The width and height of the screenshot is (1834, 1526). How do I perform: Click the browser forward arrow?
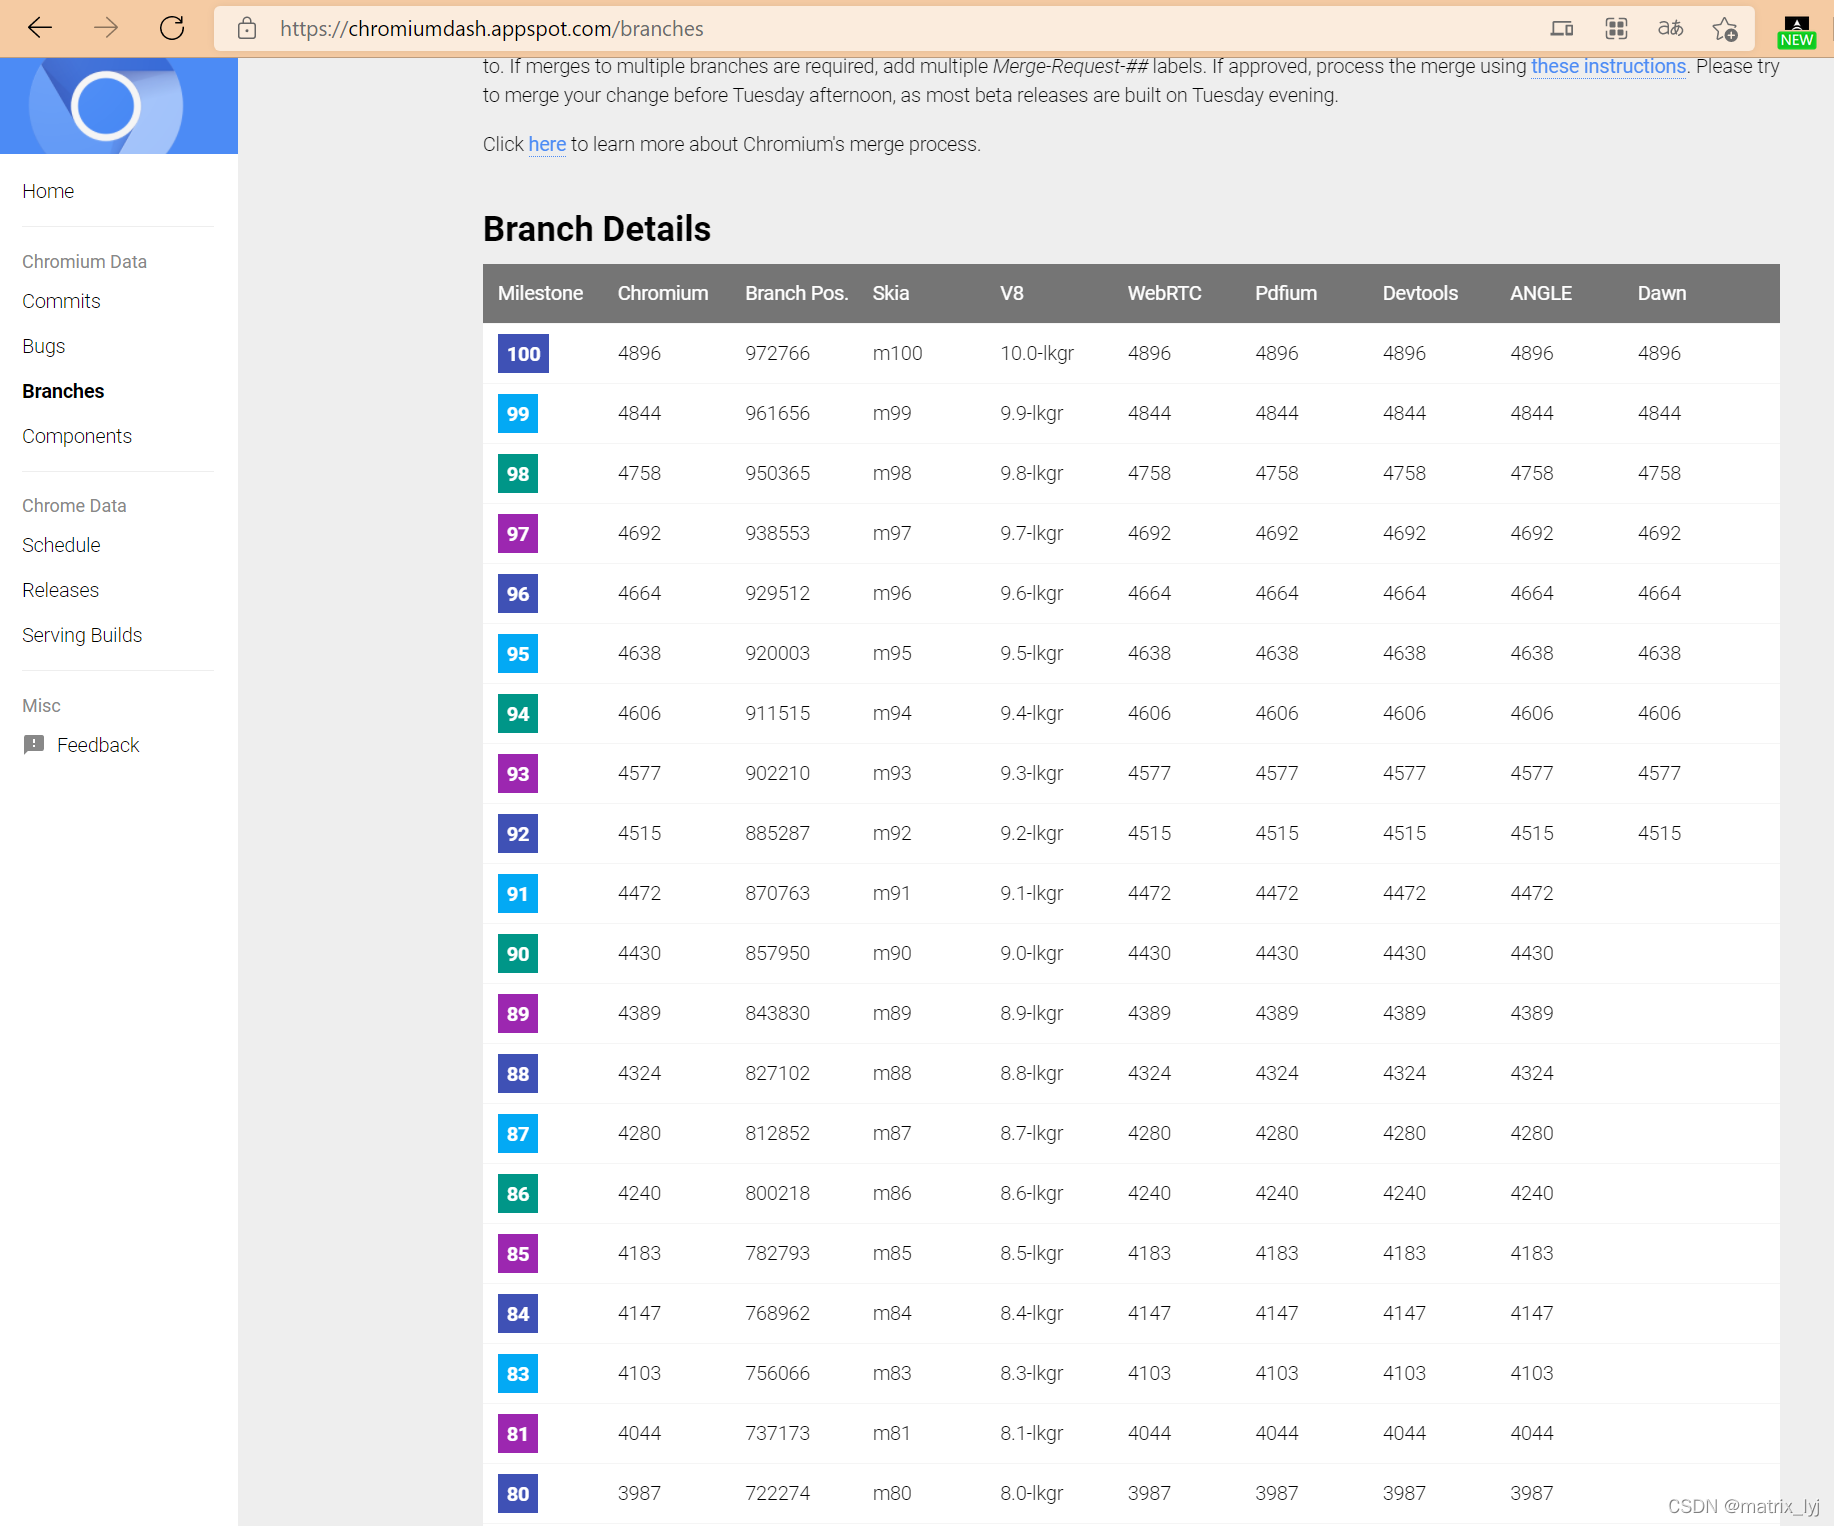106,28
